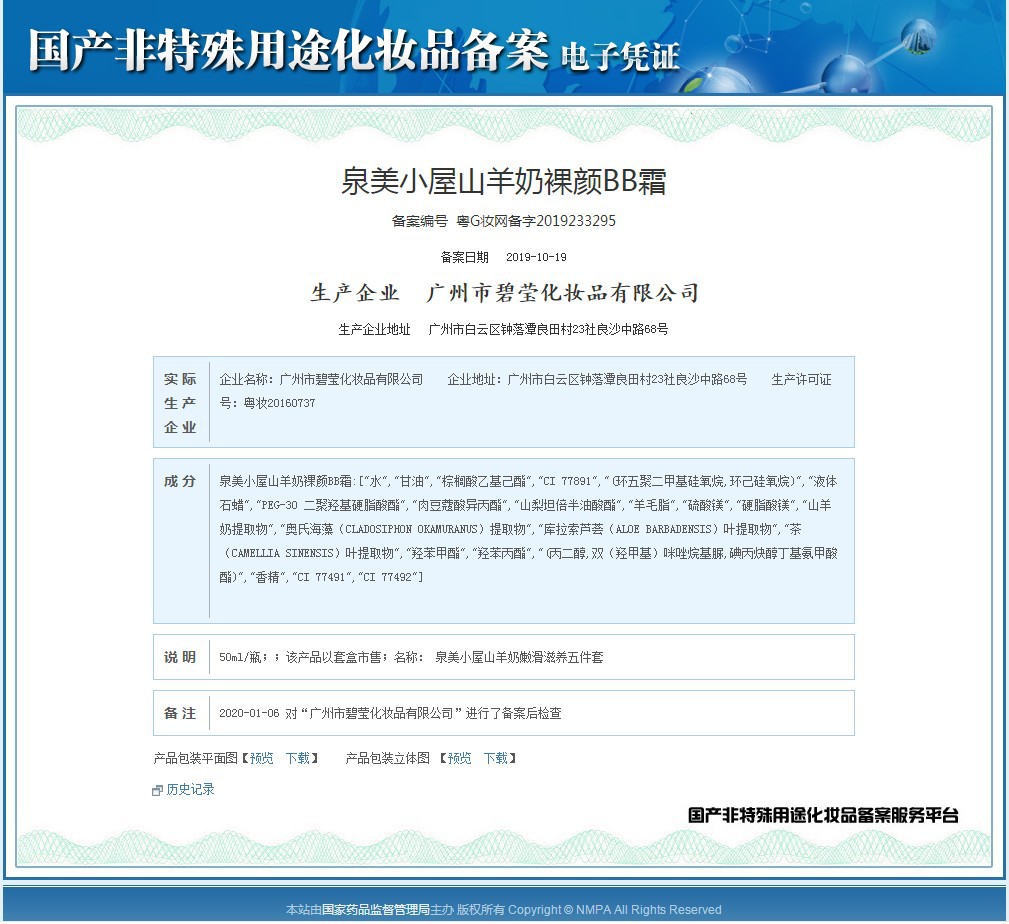
Task: Click the ingredient text ALOE BARBADENSIS
Action: pyautogui.click(x=663, y=530)
